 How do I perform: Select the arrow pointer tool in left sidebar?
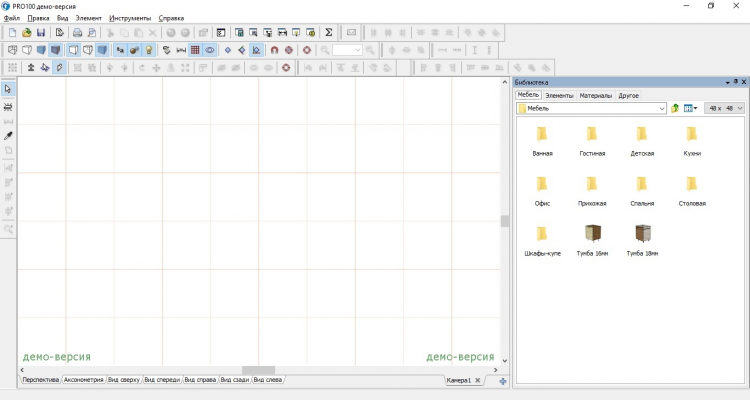[x=8, y=89]
